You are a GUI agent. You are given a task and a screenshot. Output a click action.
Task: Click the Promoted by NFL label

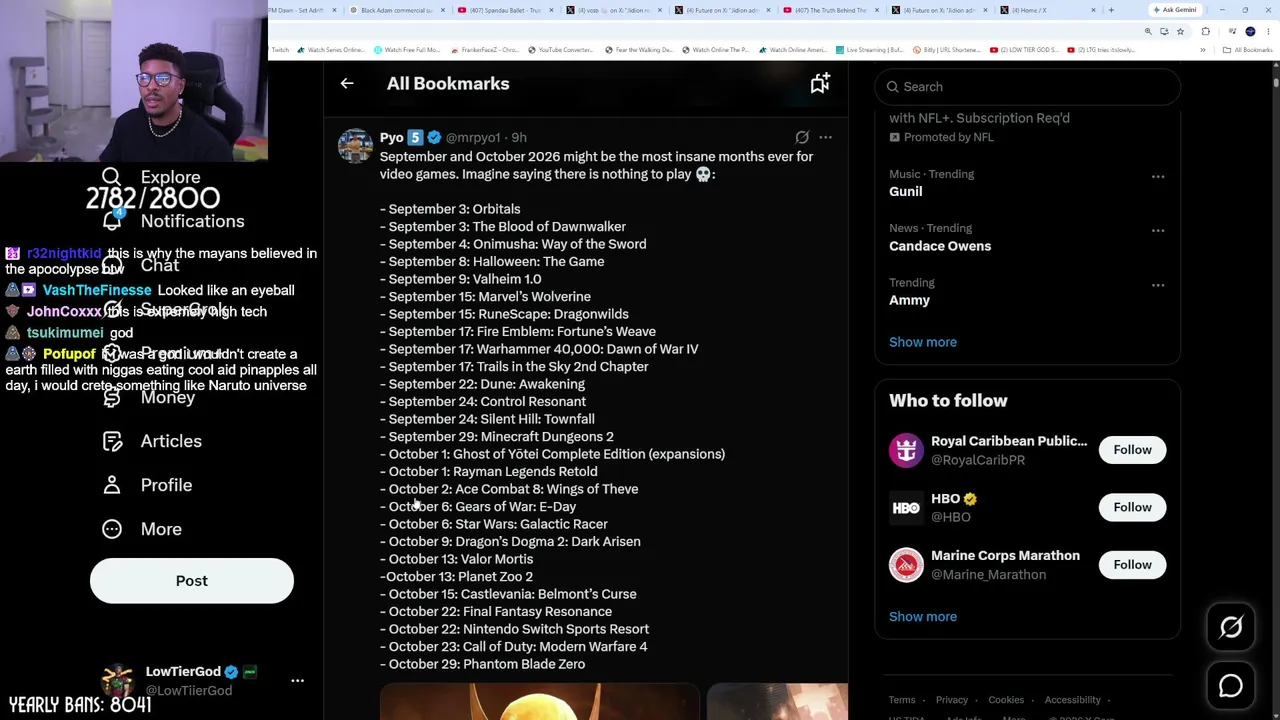[x=941, y=137]
